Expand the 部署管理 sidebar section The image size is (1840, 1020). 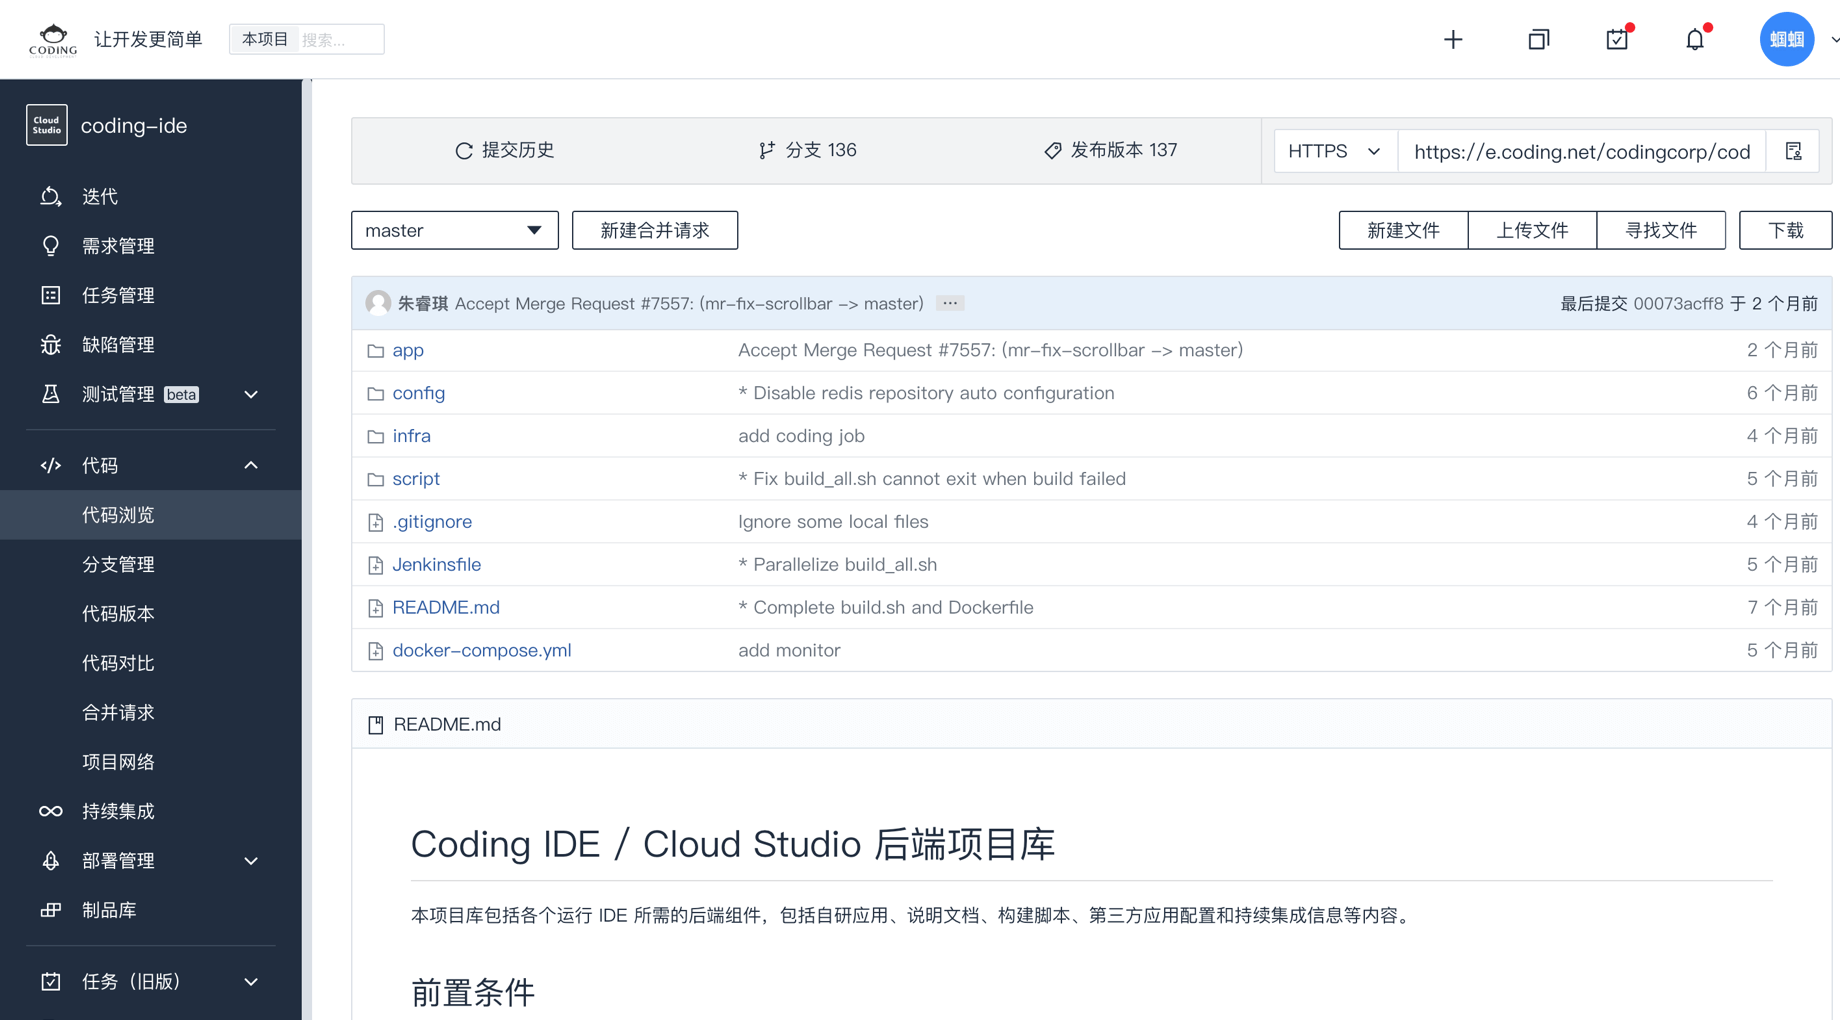[251, 861]
